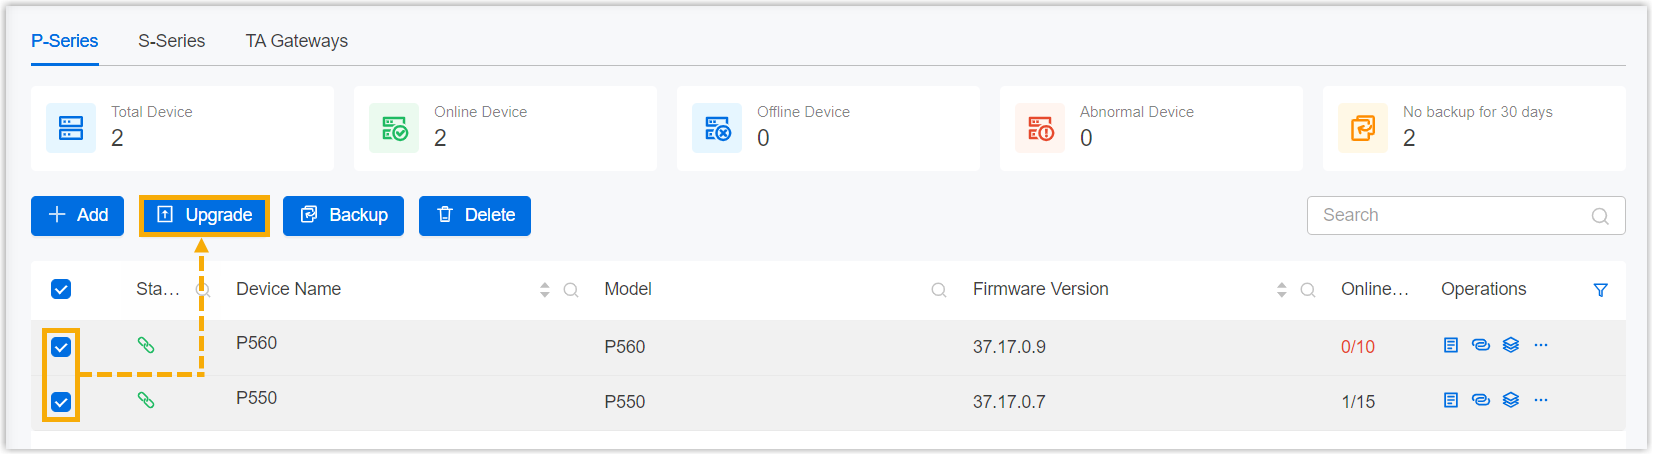Toggle the select-all header checkbox
The height and width of the screenshot is (455, 1653).
click(x=61, y=289)
